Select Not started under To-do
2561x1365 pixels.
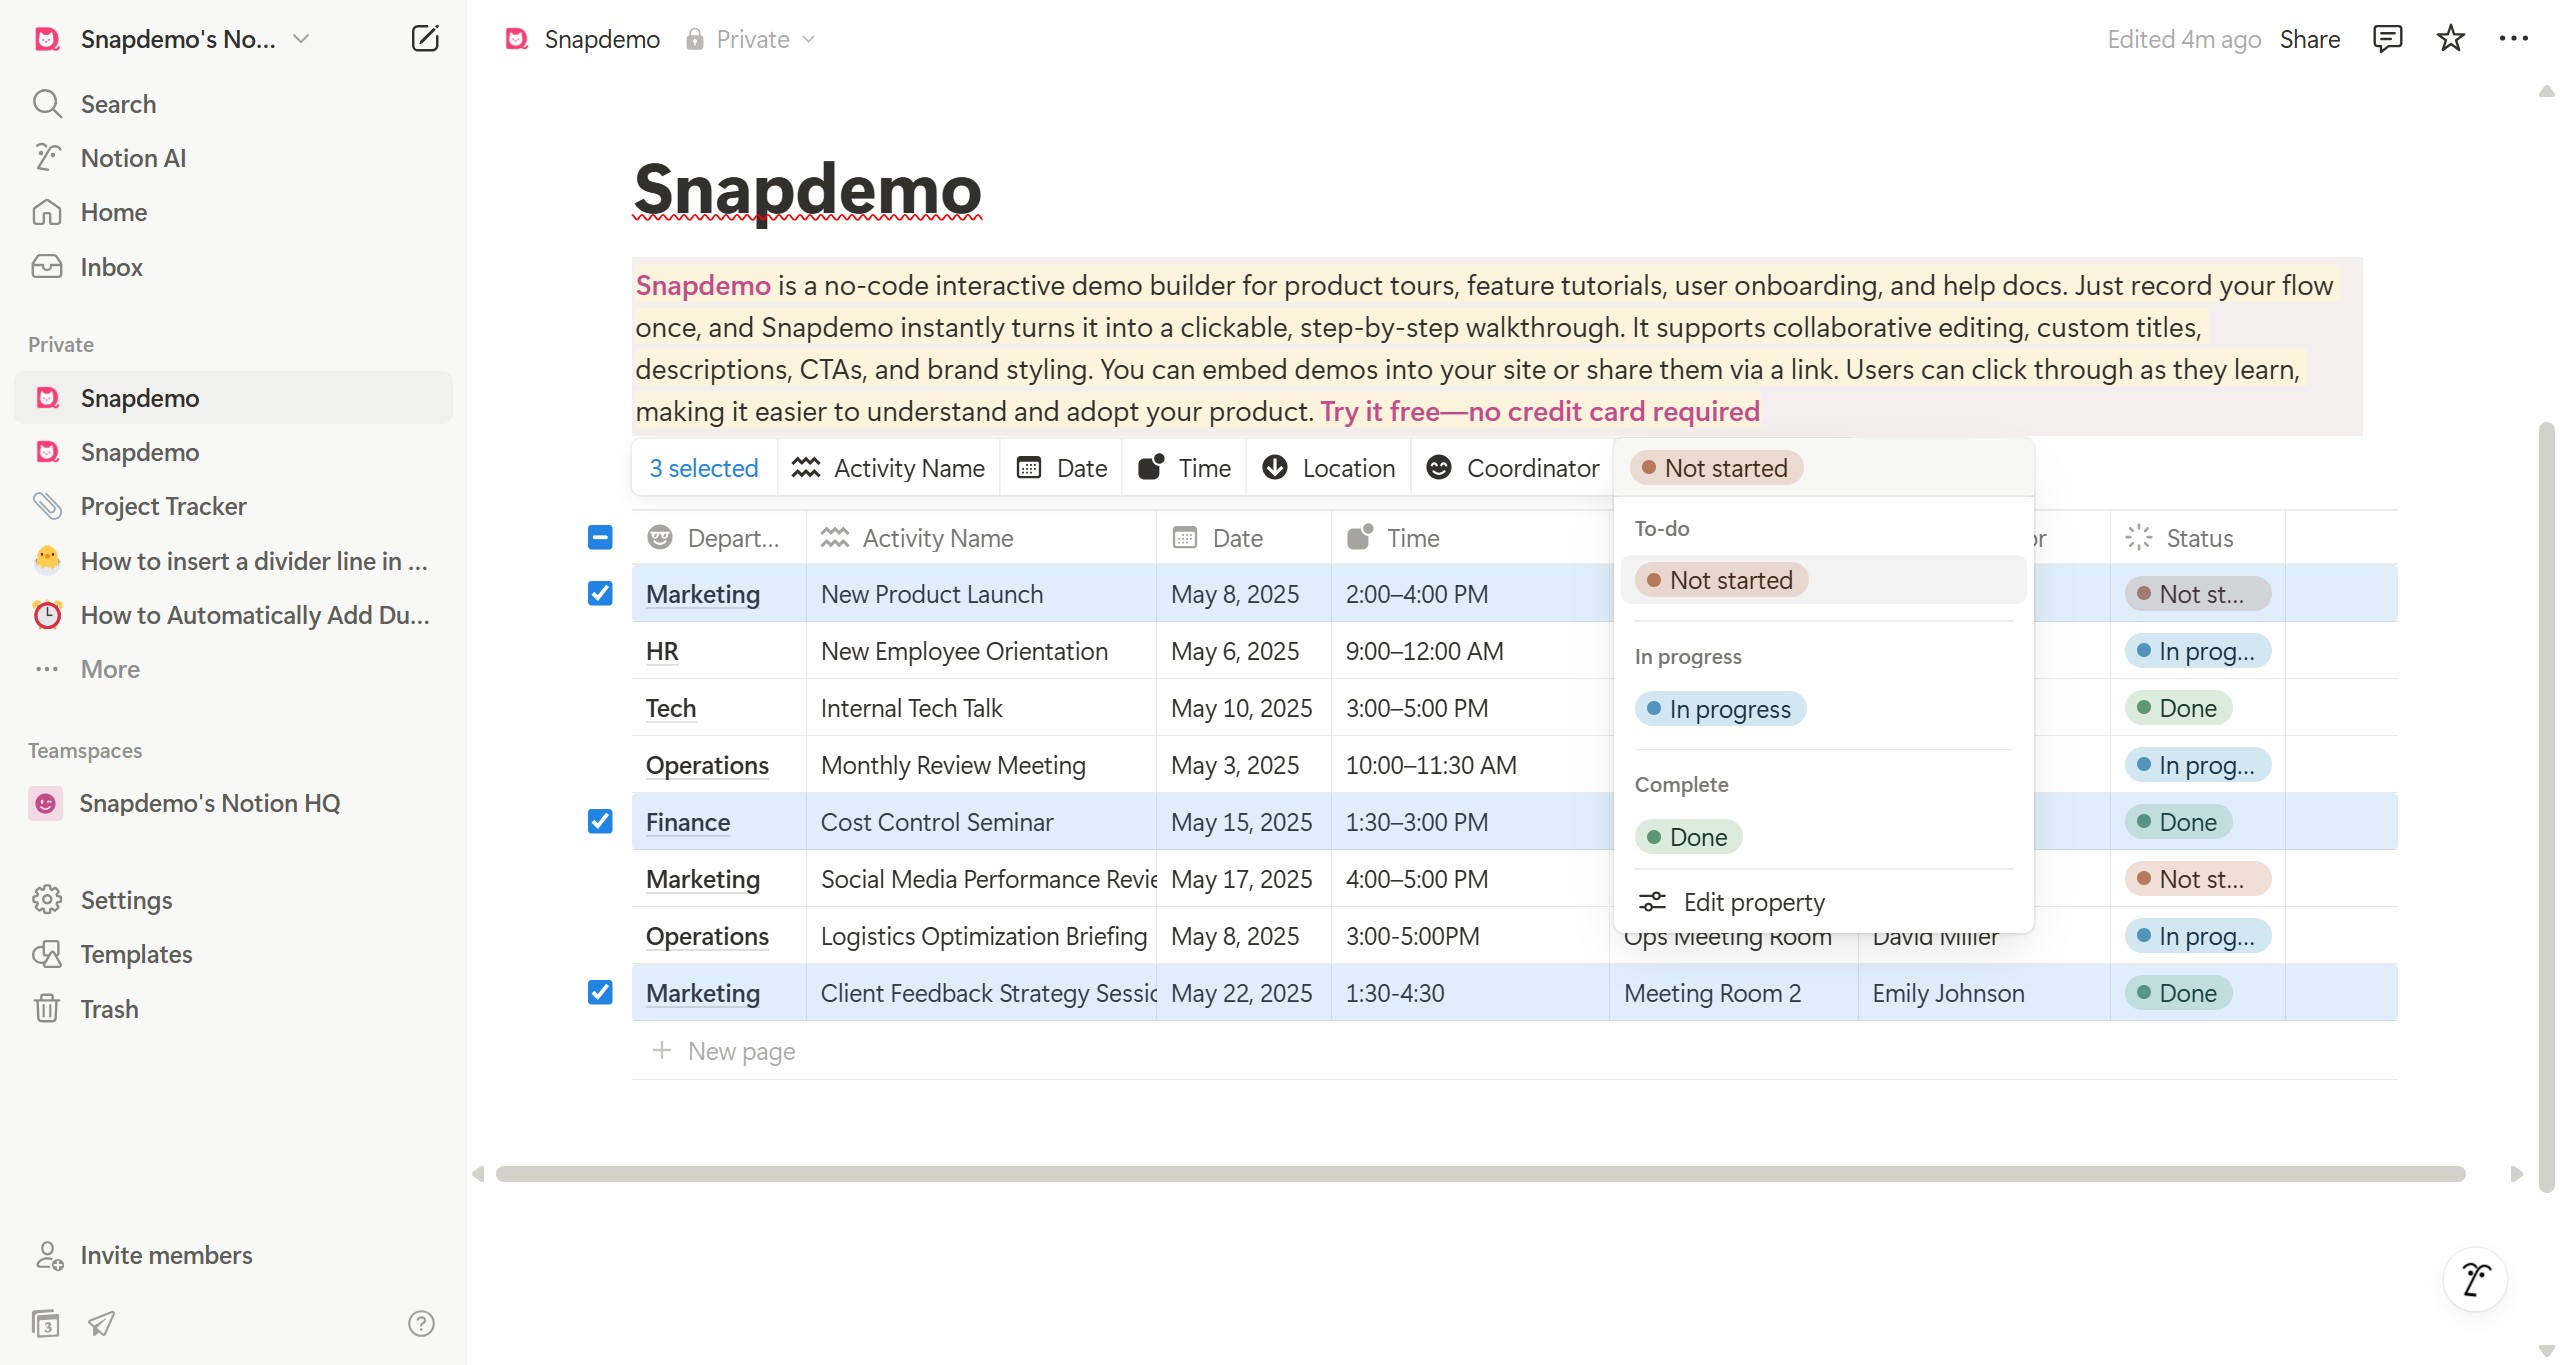[1823, 580]
